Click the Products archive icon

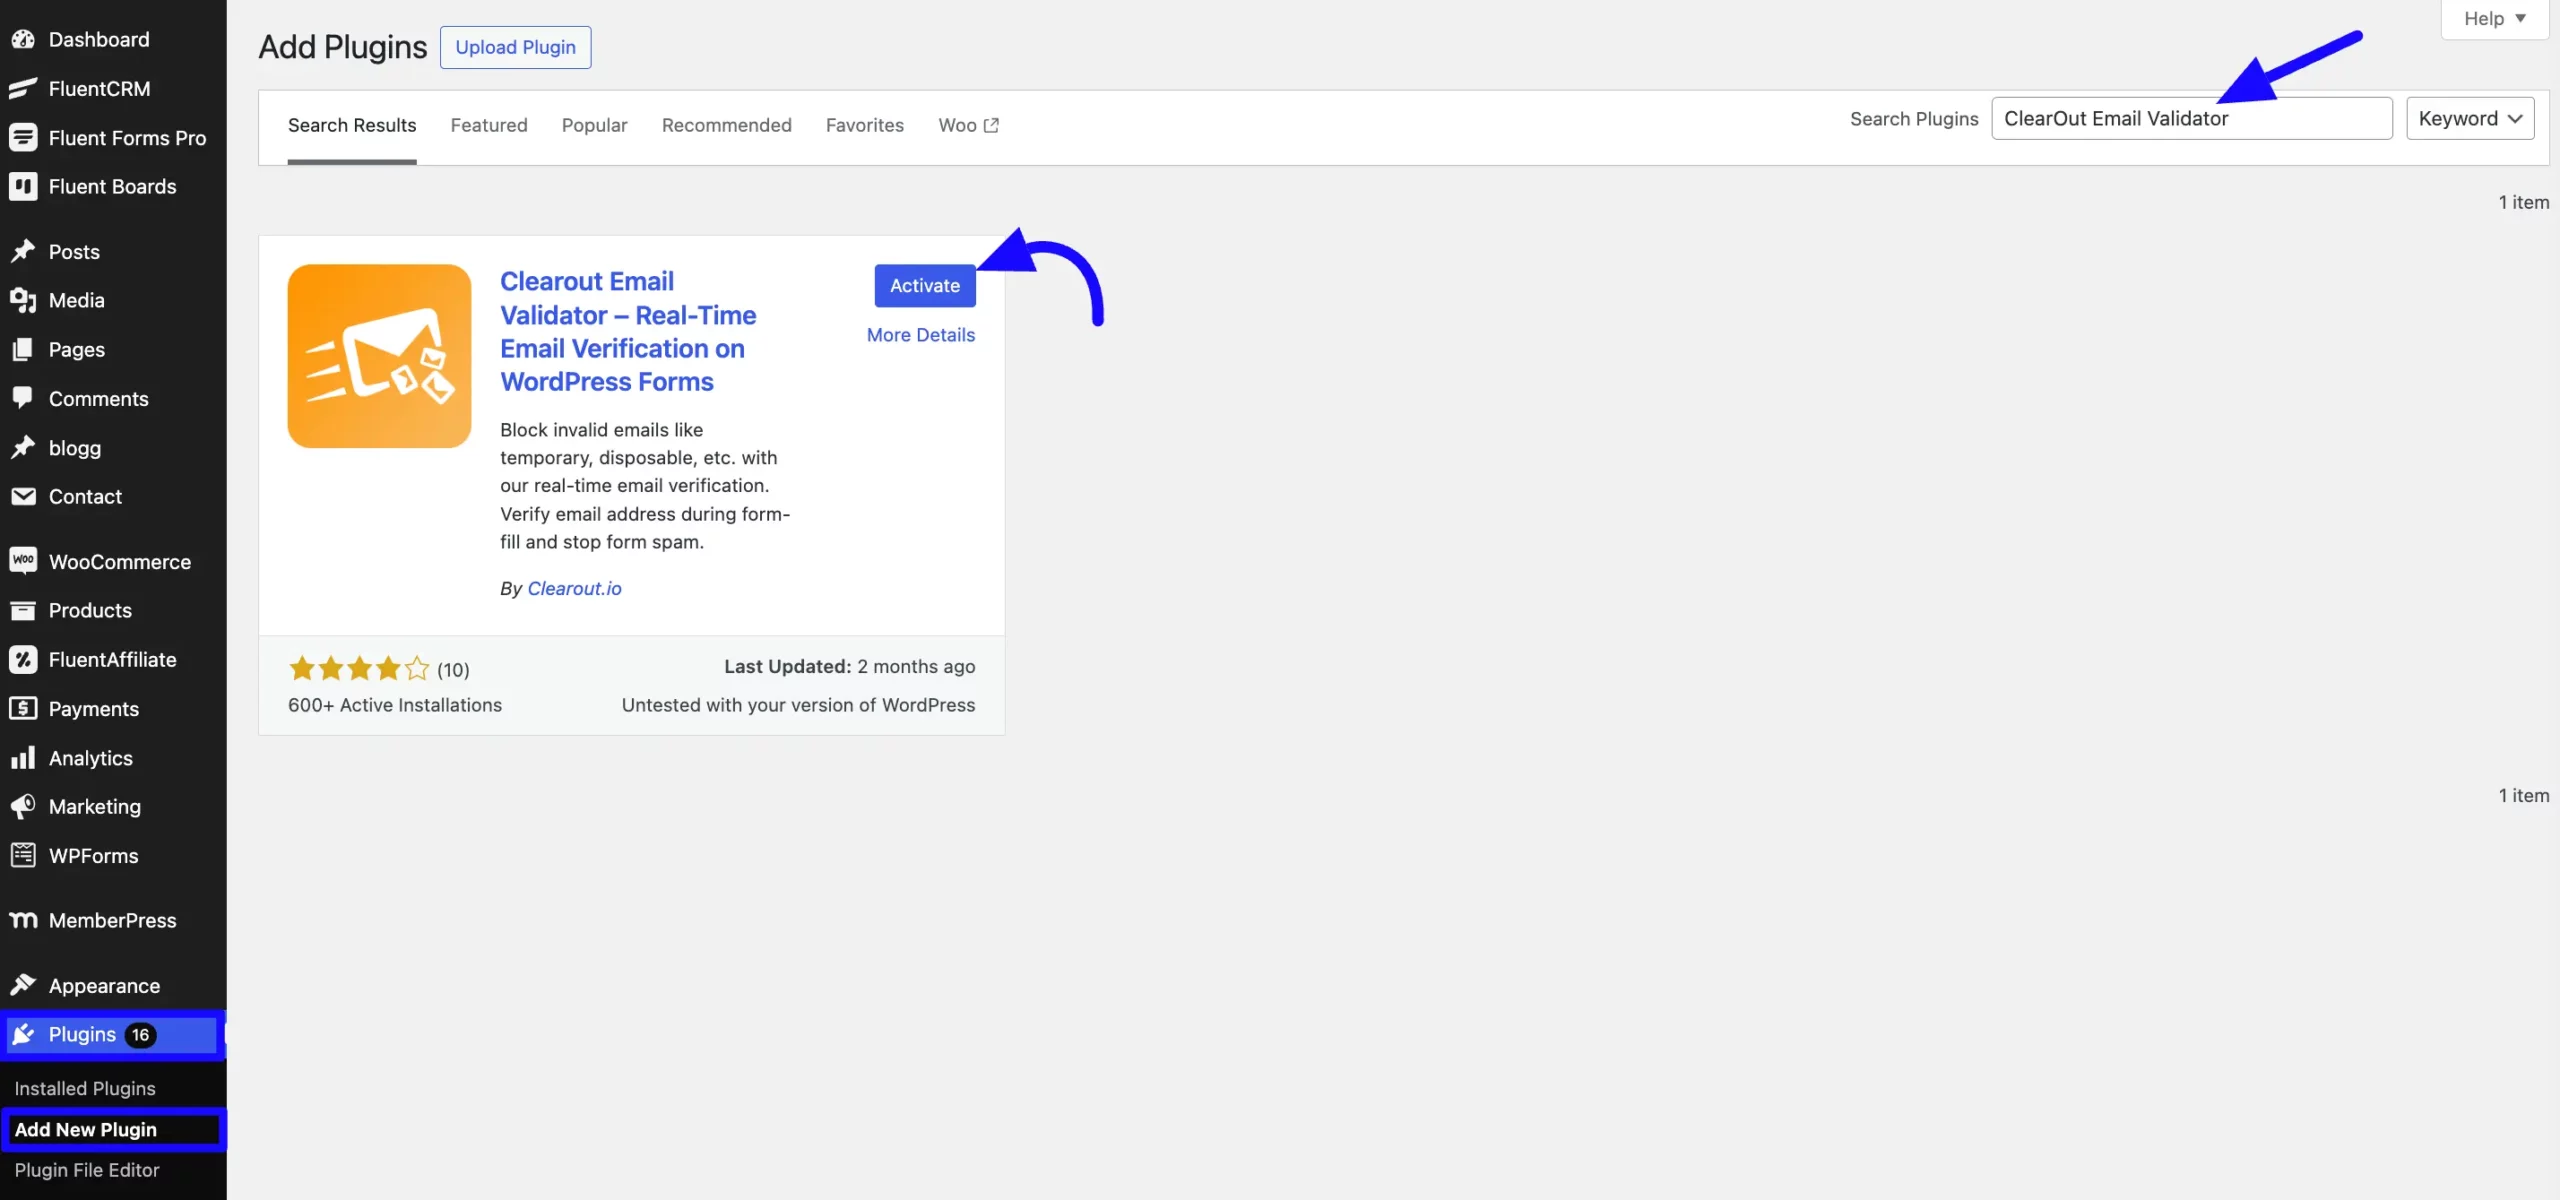pos(23,611)
